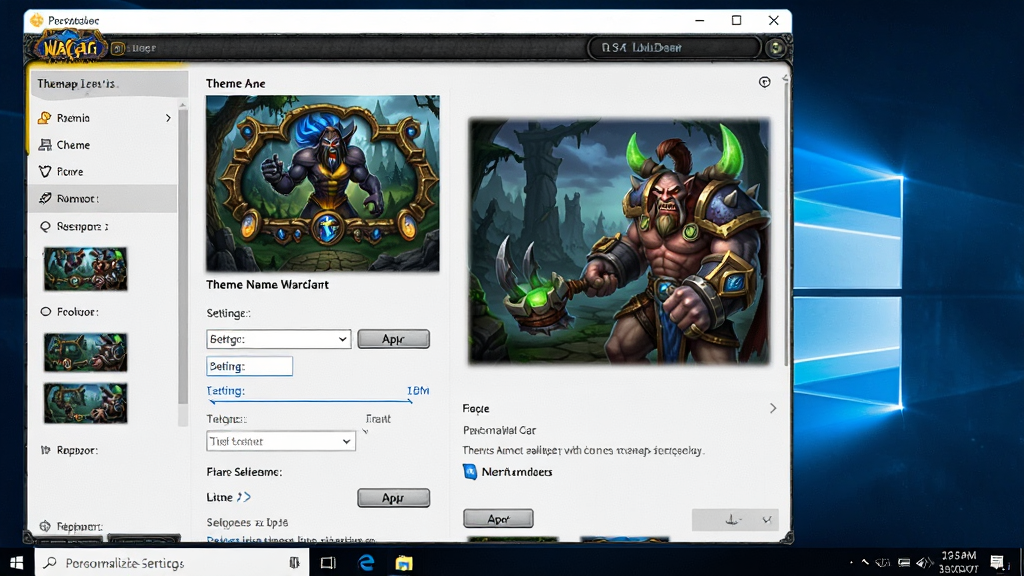Click the right panel vertical scrollbar
This screenshot has width=1024, height=576.
(785, 222)
